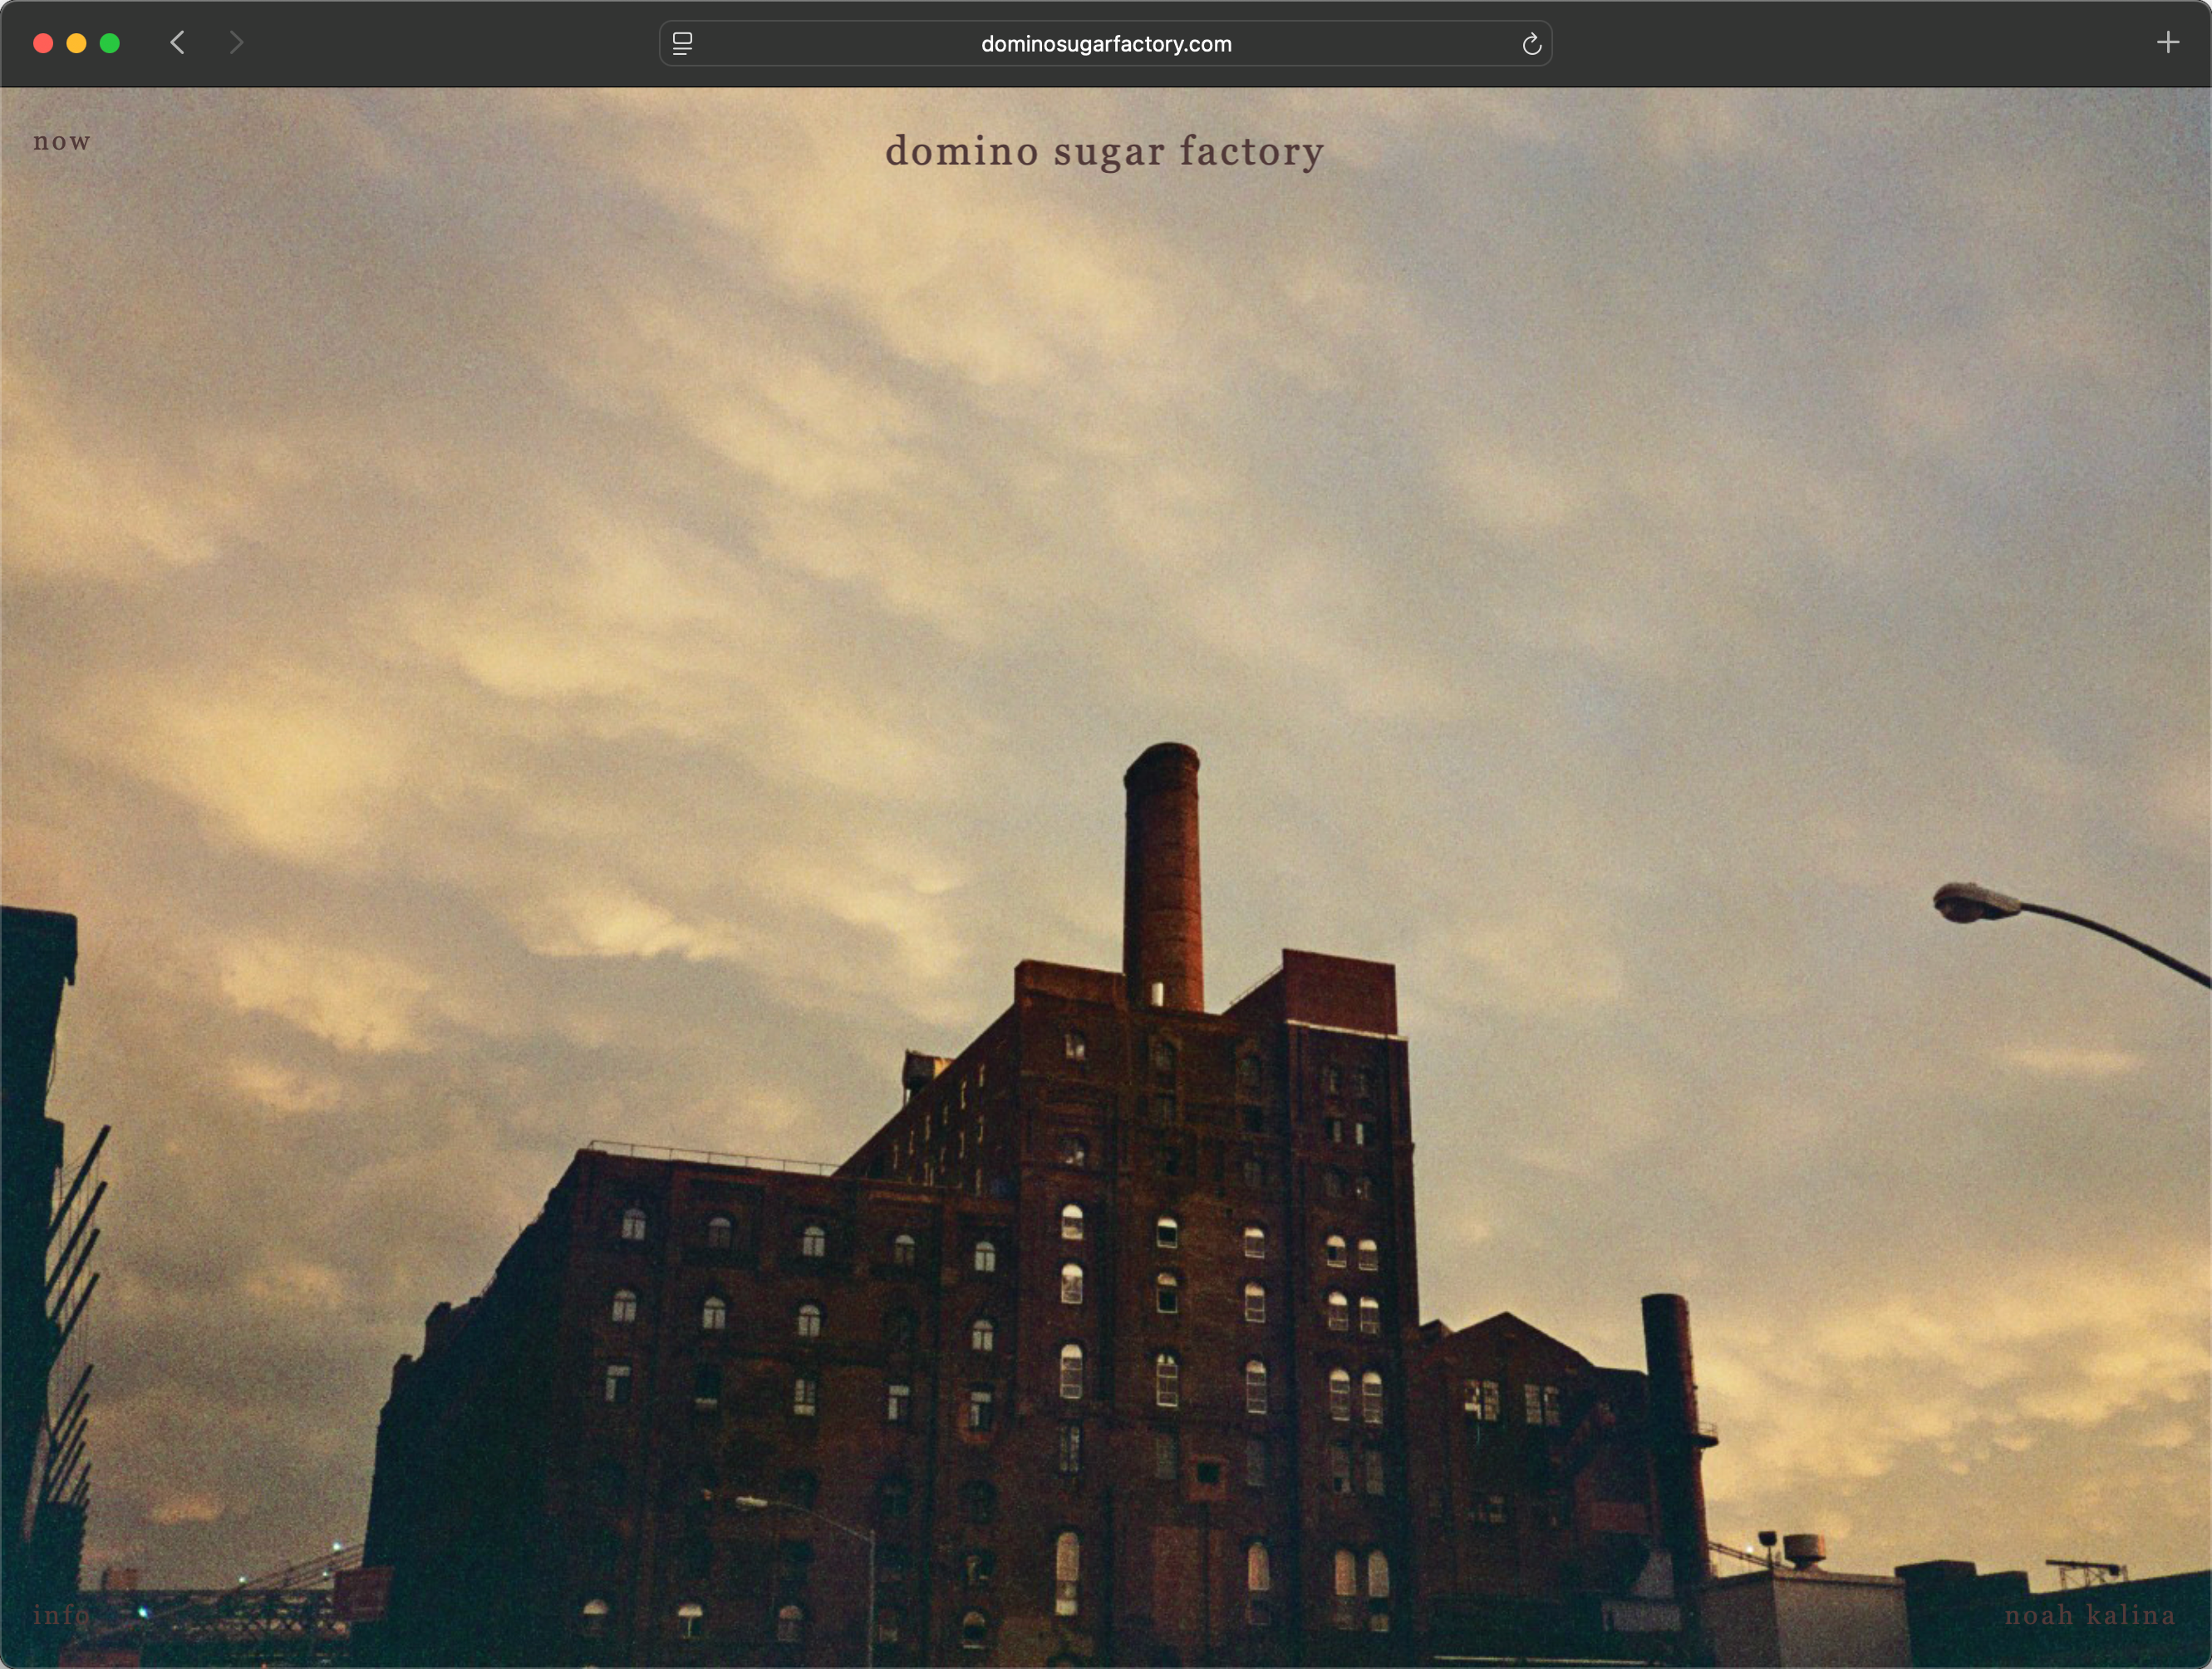This screenshot has width=2212, height=1669.
Task: Minimize window using the yellow button
Action: coord(76,43)
